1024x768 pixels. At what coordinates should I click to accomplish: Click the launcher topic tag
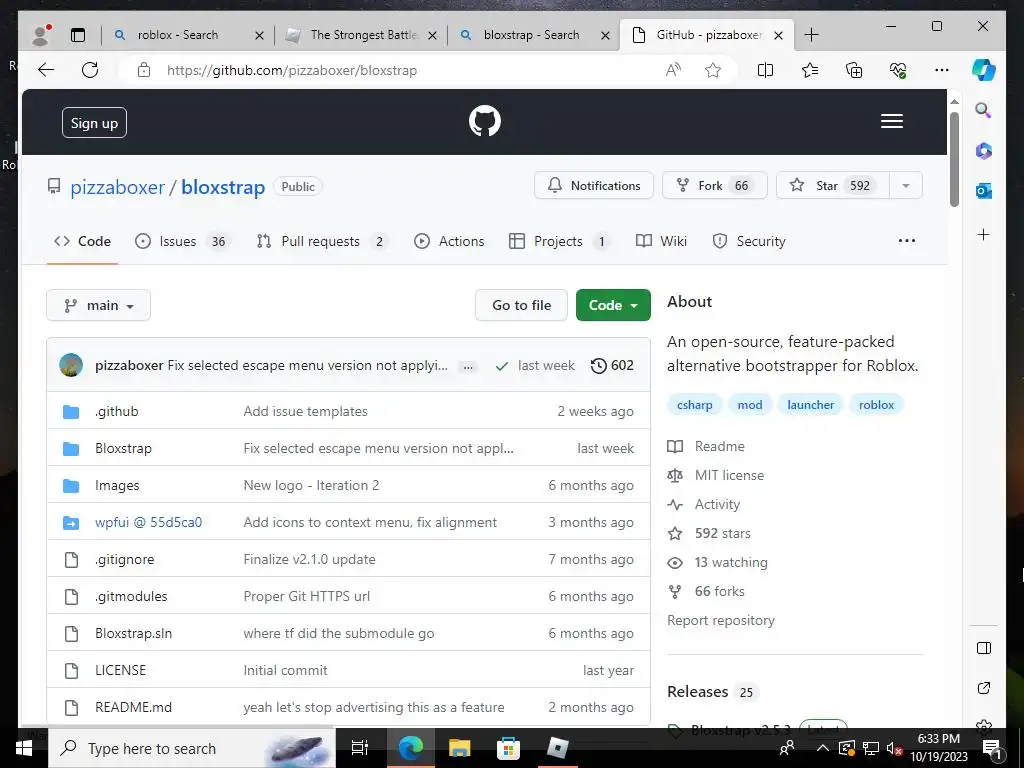810,405
